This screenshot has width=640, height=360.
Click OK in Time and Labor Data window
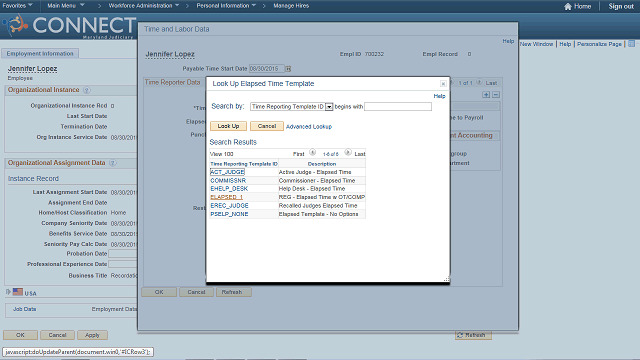point(159,292)
